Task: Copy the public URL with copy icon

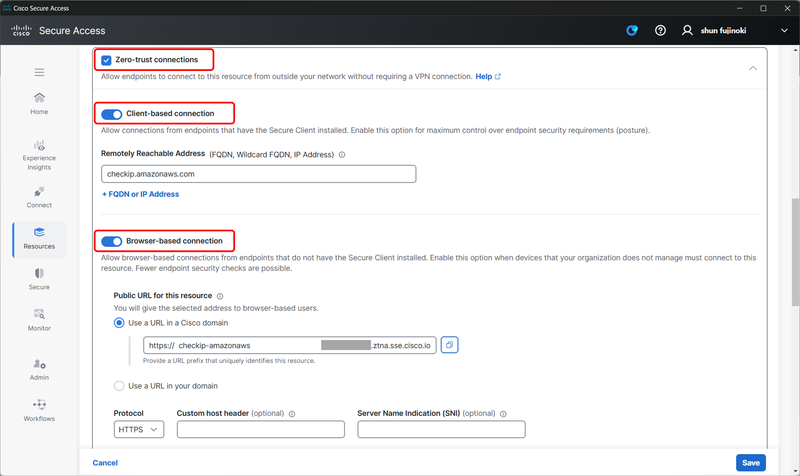Action: point(450,345)
